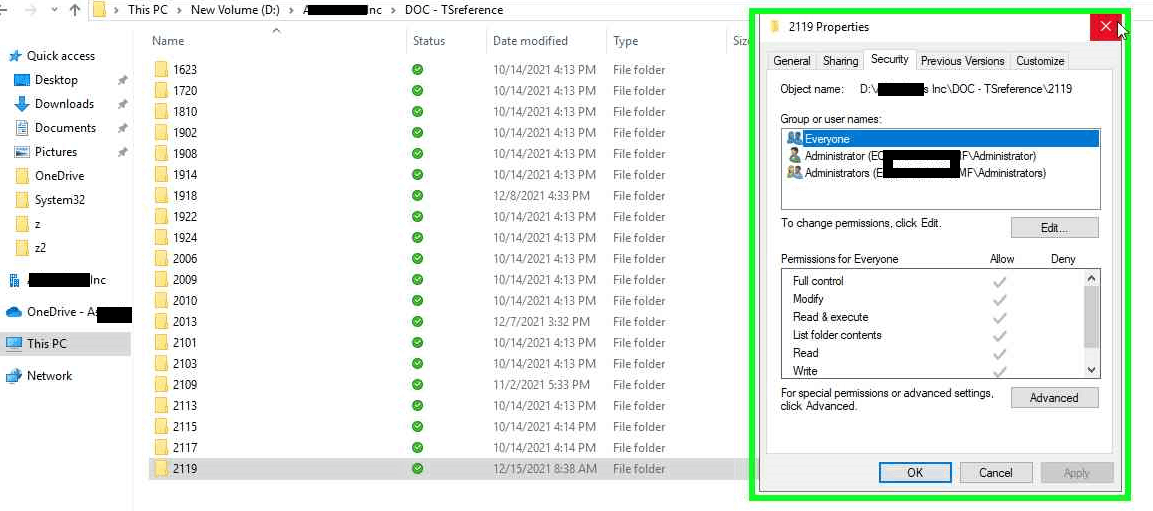Navigate up with the up arrow

[x=74, y=10]
